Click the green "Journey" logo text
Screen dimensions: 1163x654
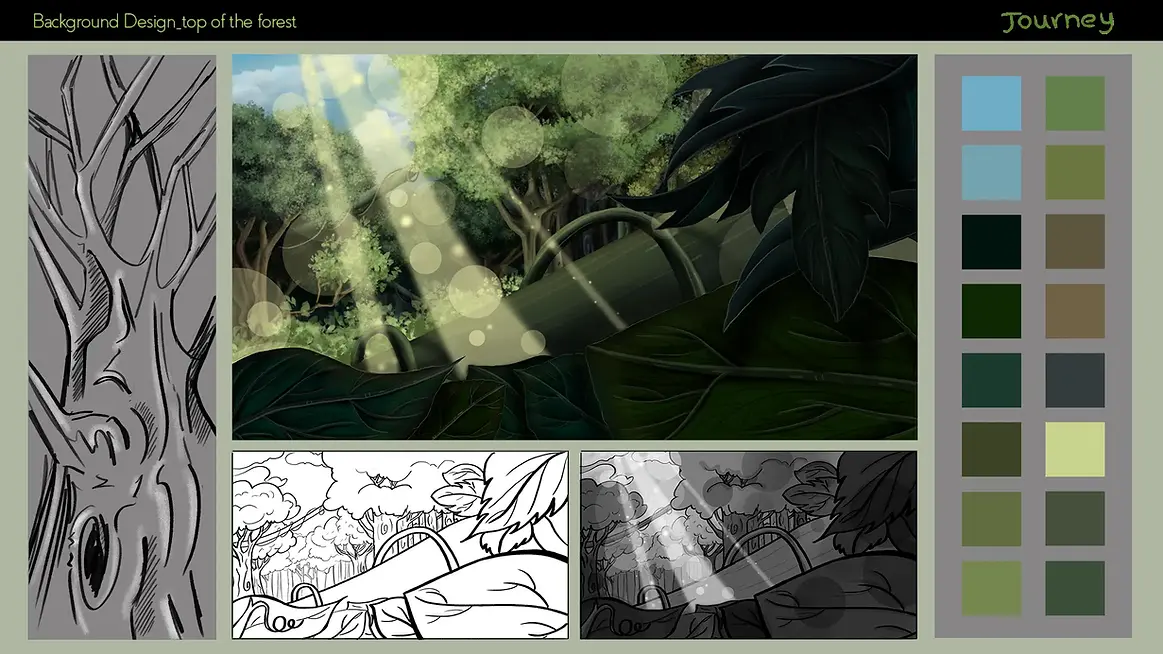1058,21
